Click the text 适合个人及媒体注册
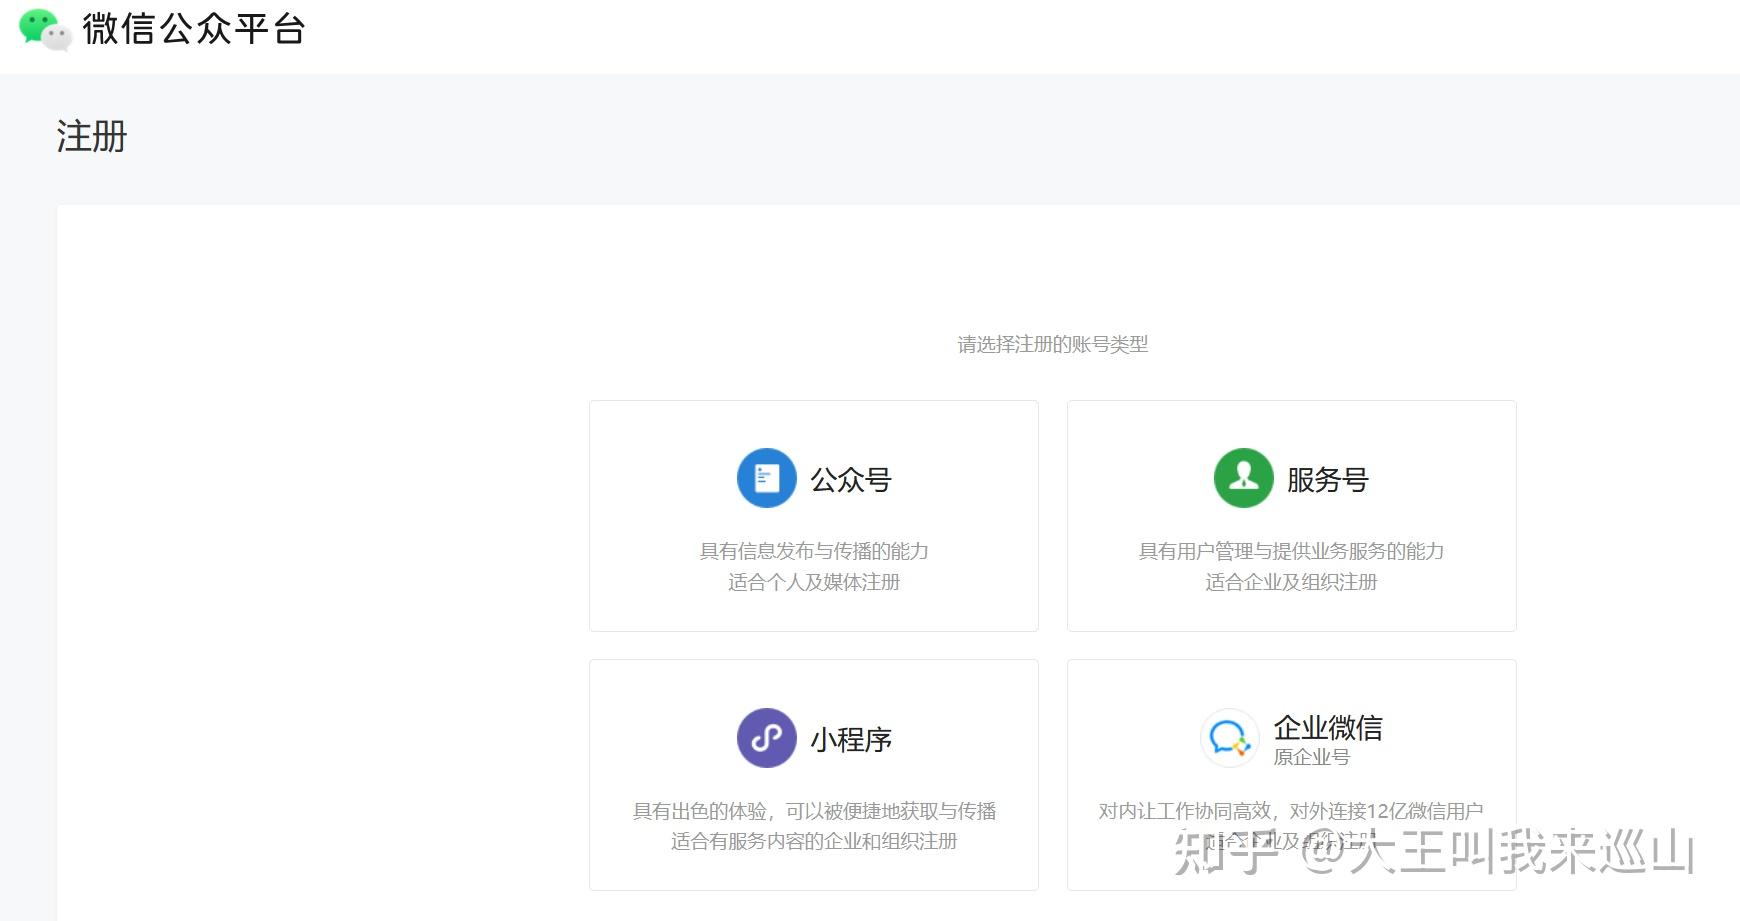This screenshot has height=921, width=1740. [x=814, y=582]
